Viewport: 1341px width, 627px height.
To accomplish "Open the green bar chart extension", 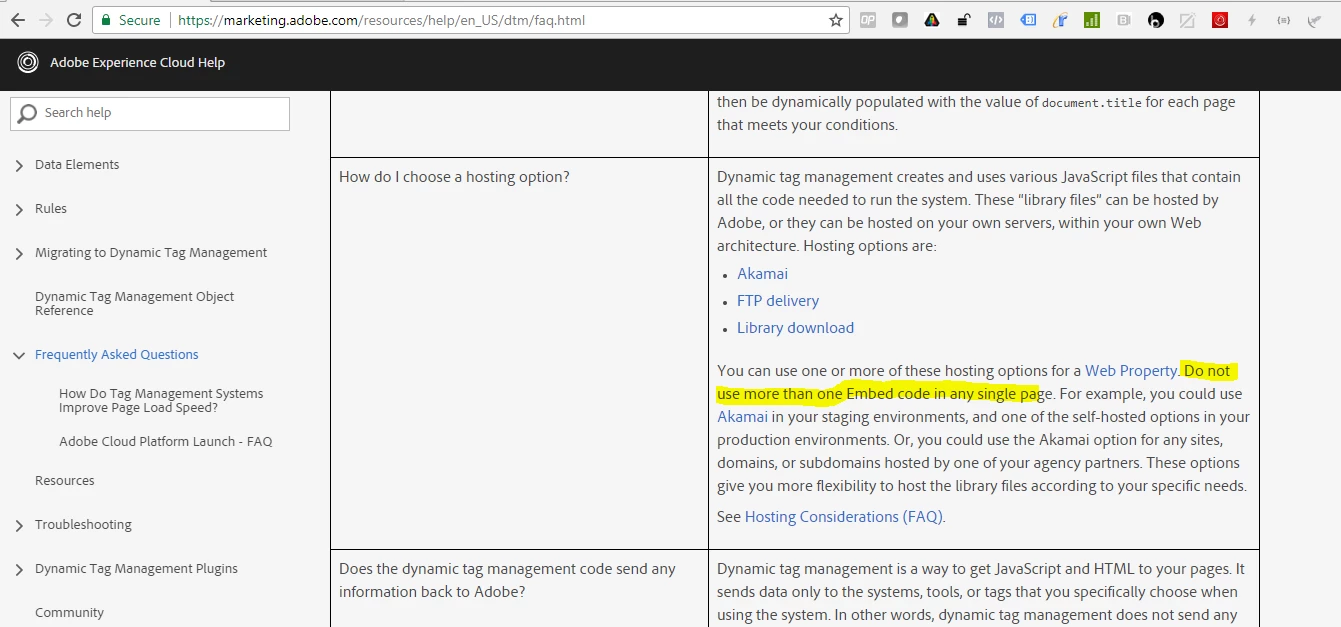I will tap(1092, 20).
